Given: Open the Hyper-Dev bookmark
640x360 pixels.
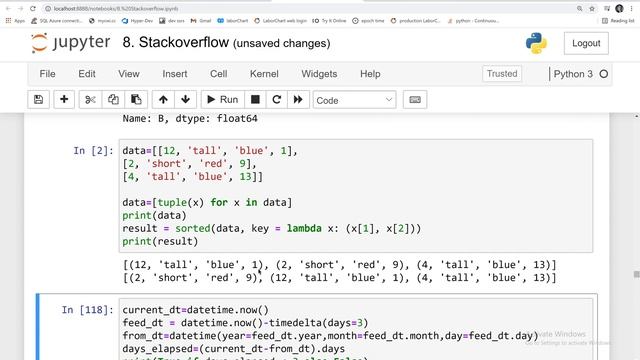Looking at the screenshot, I should tap(137, 21).
